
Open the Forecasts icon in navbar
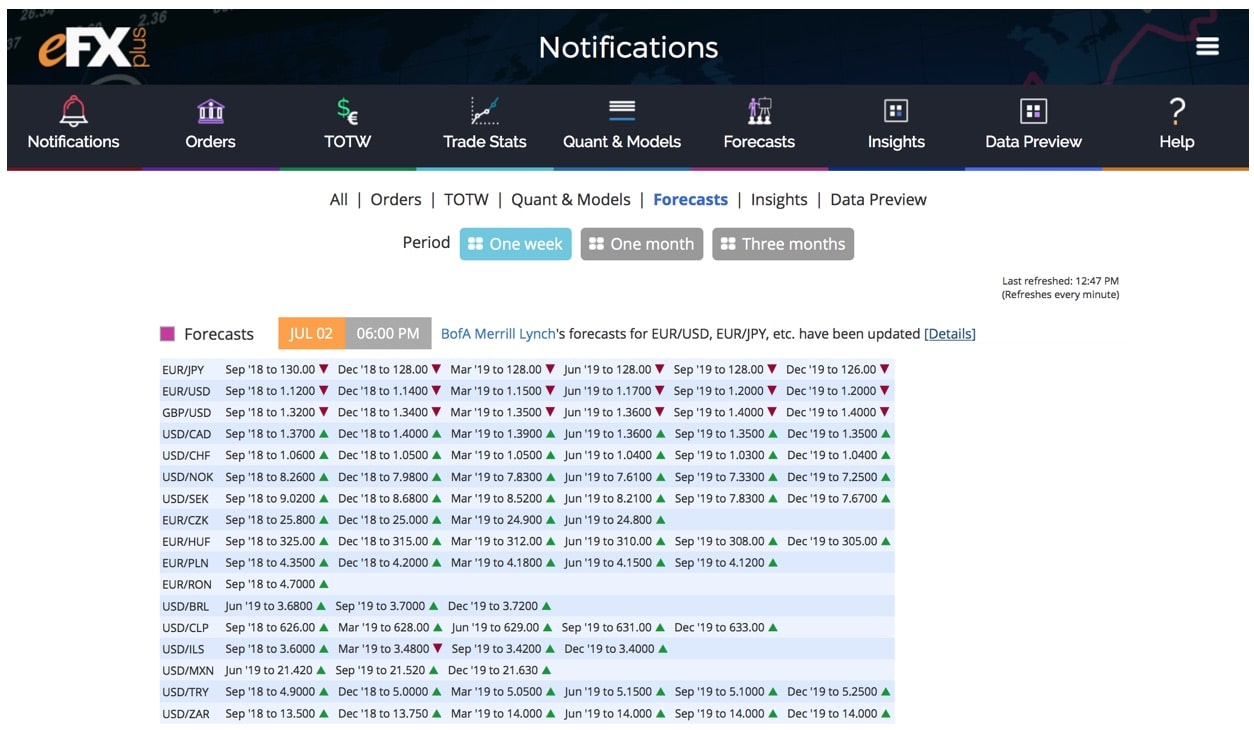[x=759, y=111]
